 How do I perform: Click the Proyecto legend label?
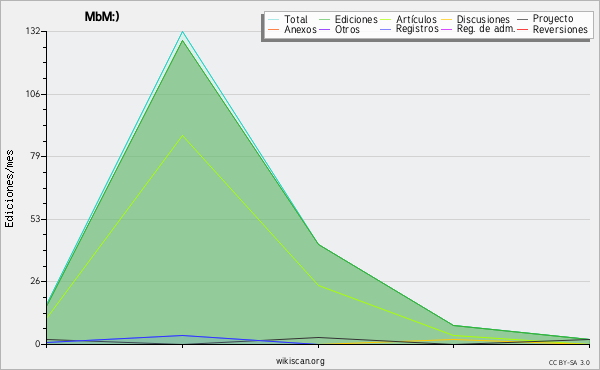coord(553,19)
